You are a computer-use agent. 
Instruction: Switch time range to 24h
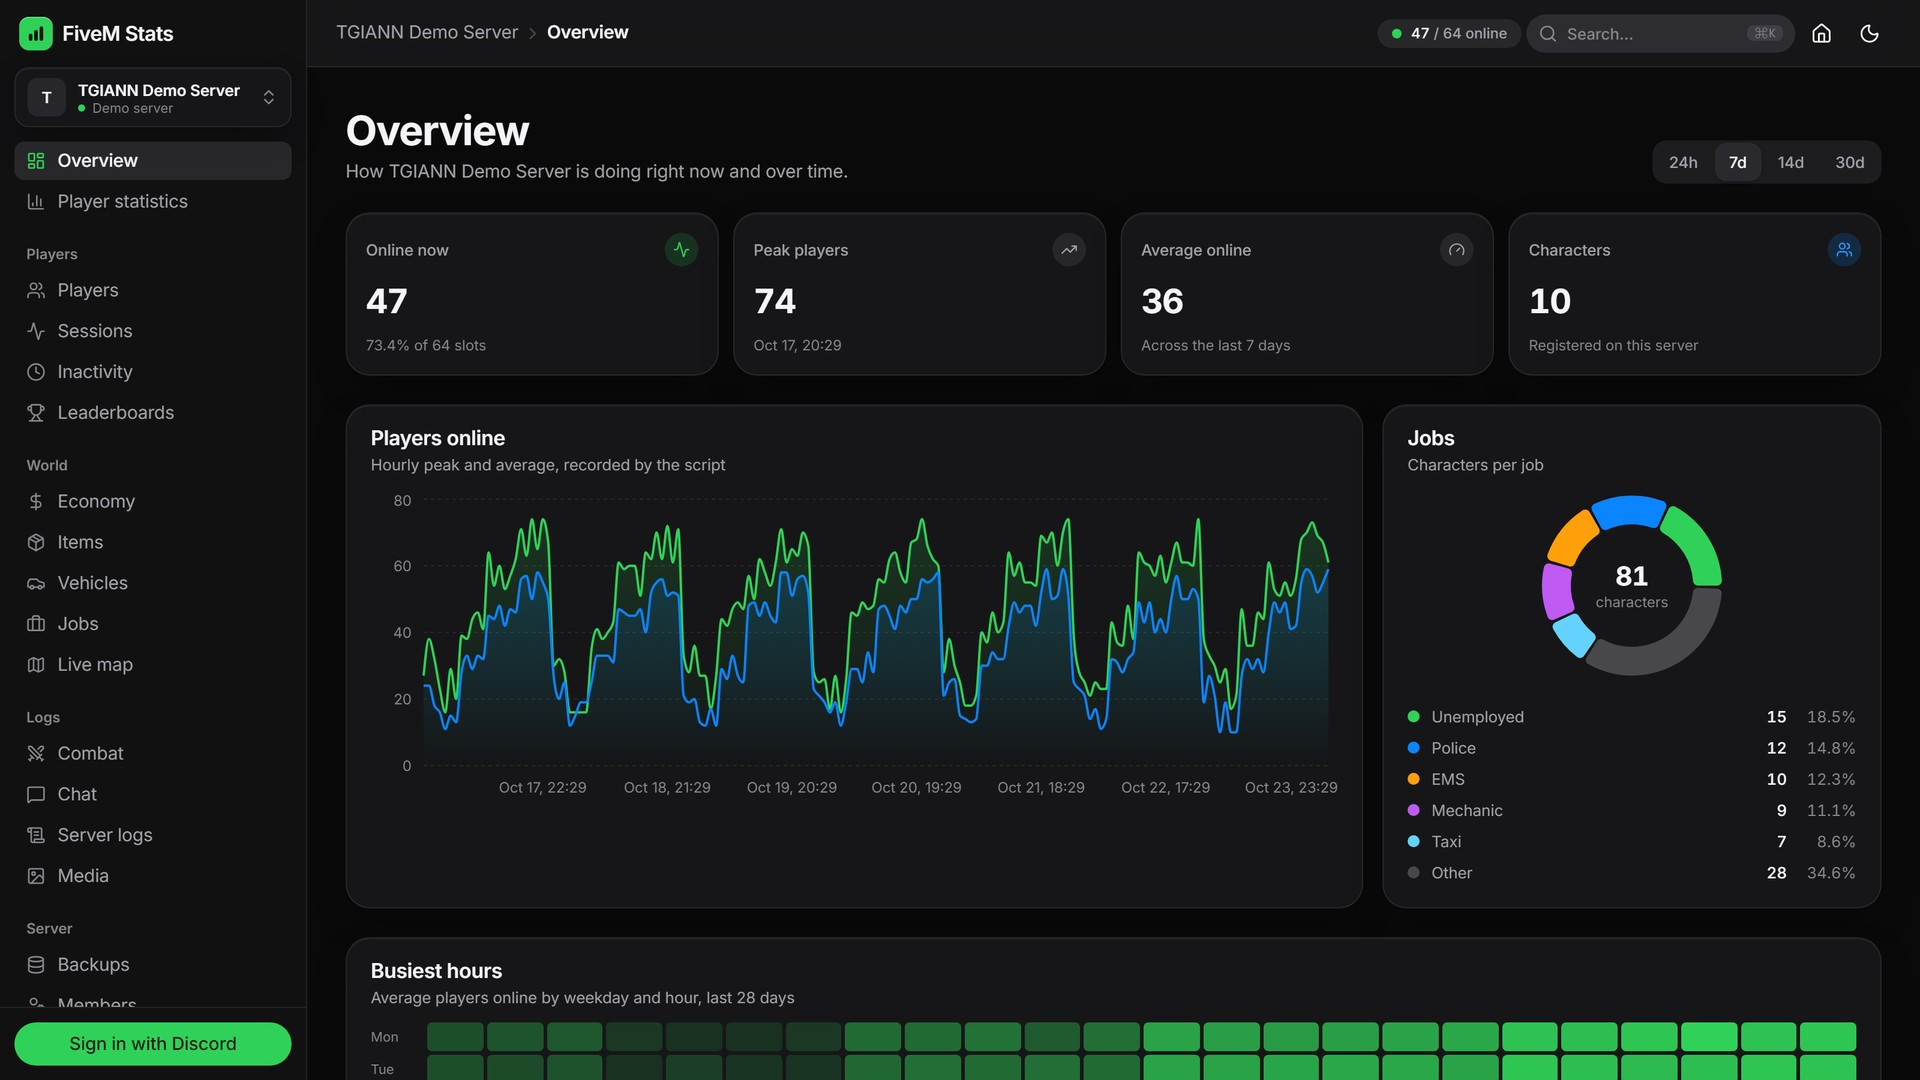pos(1683,162)
